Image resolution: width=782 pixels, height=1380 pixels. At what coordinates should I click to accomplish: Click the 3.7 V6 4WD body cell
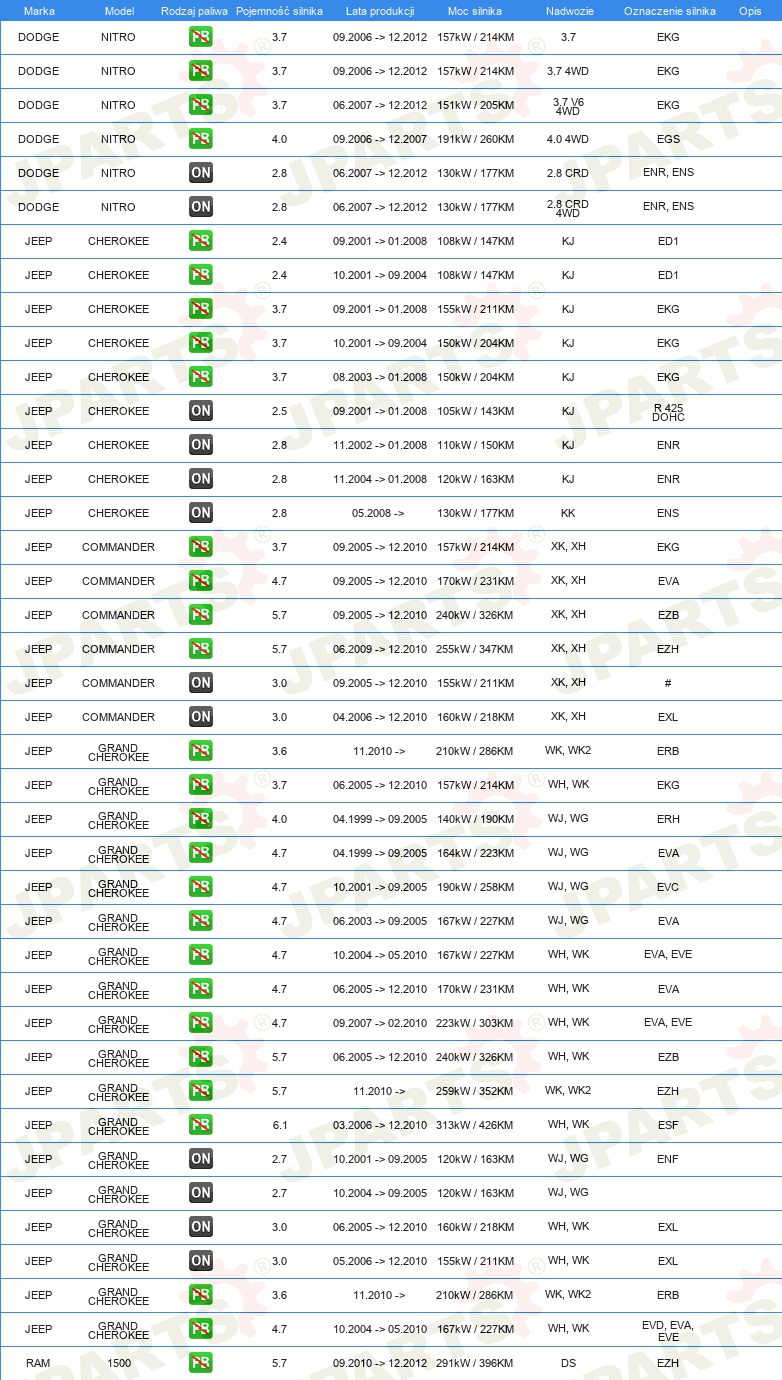[x=568, y=106]
